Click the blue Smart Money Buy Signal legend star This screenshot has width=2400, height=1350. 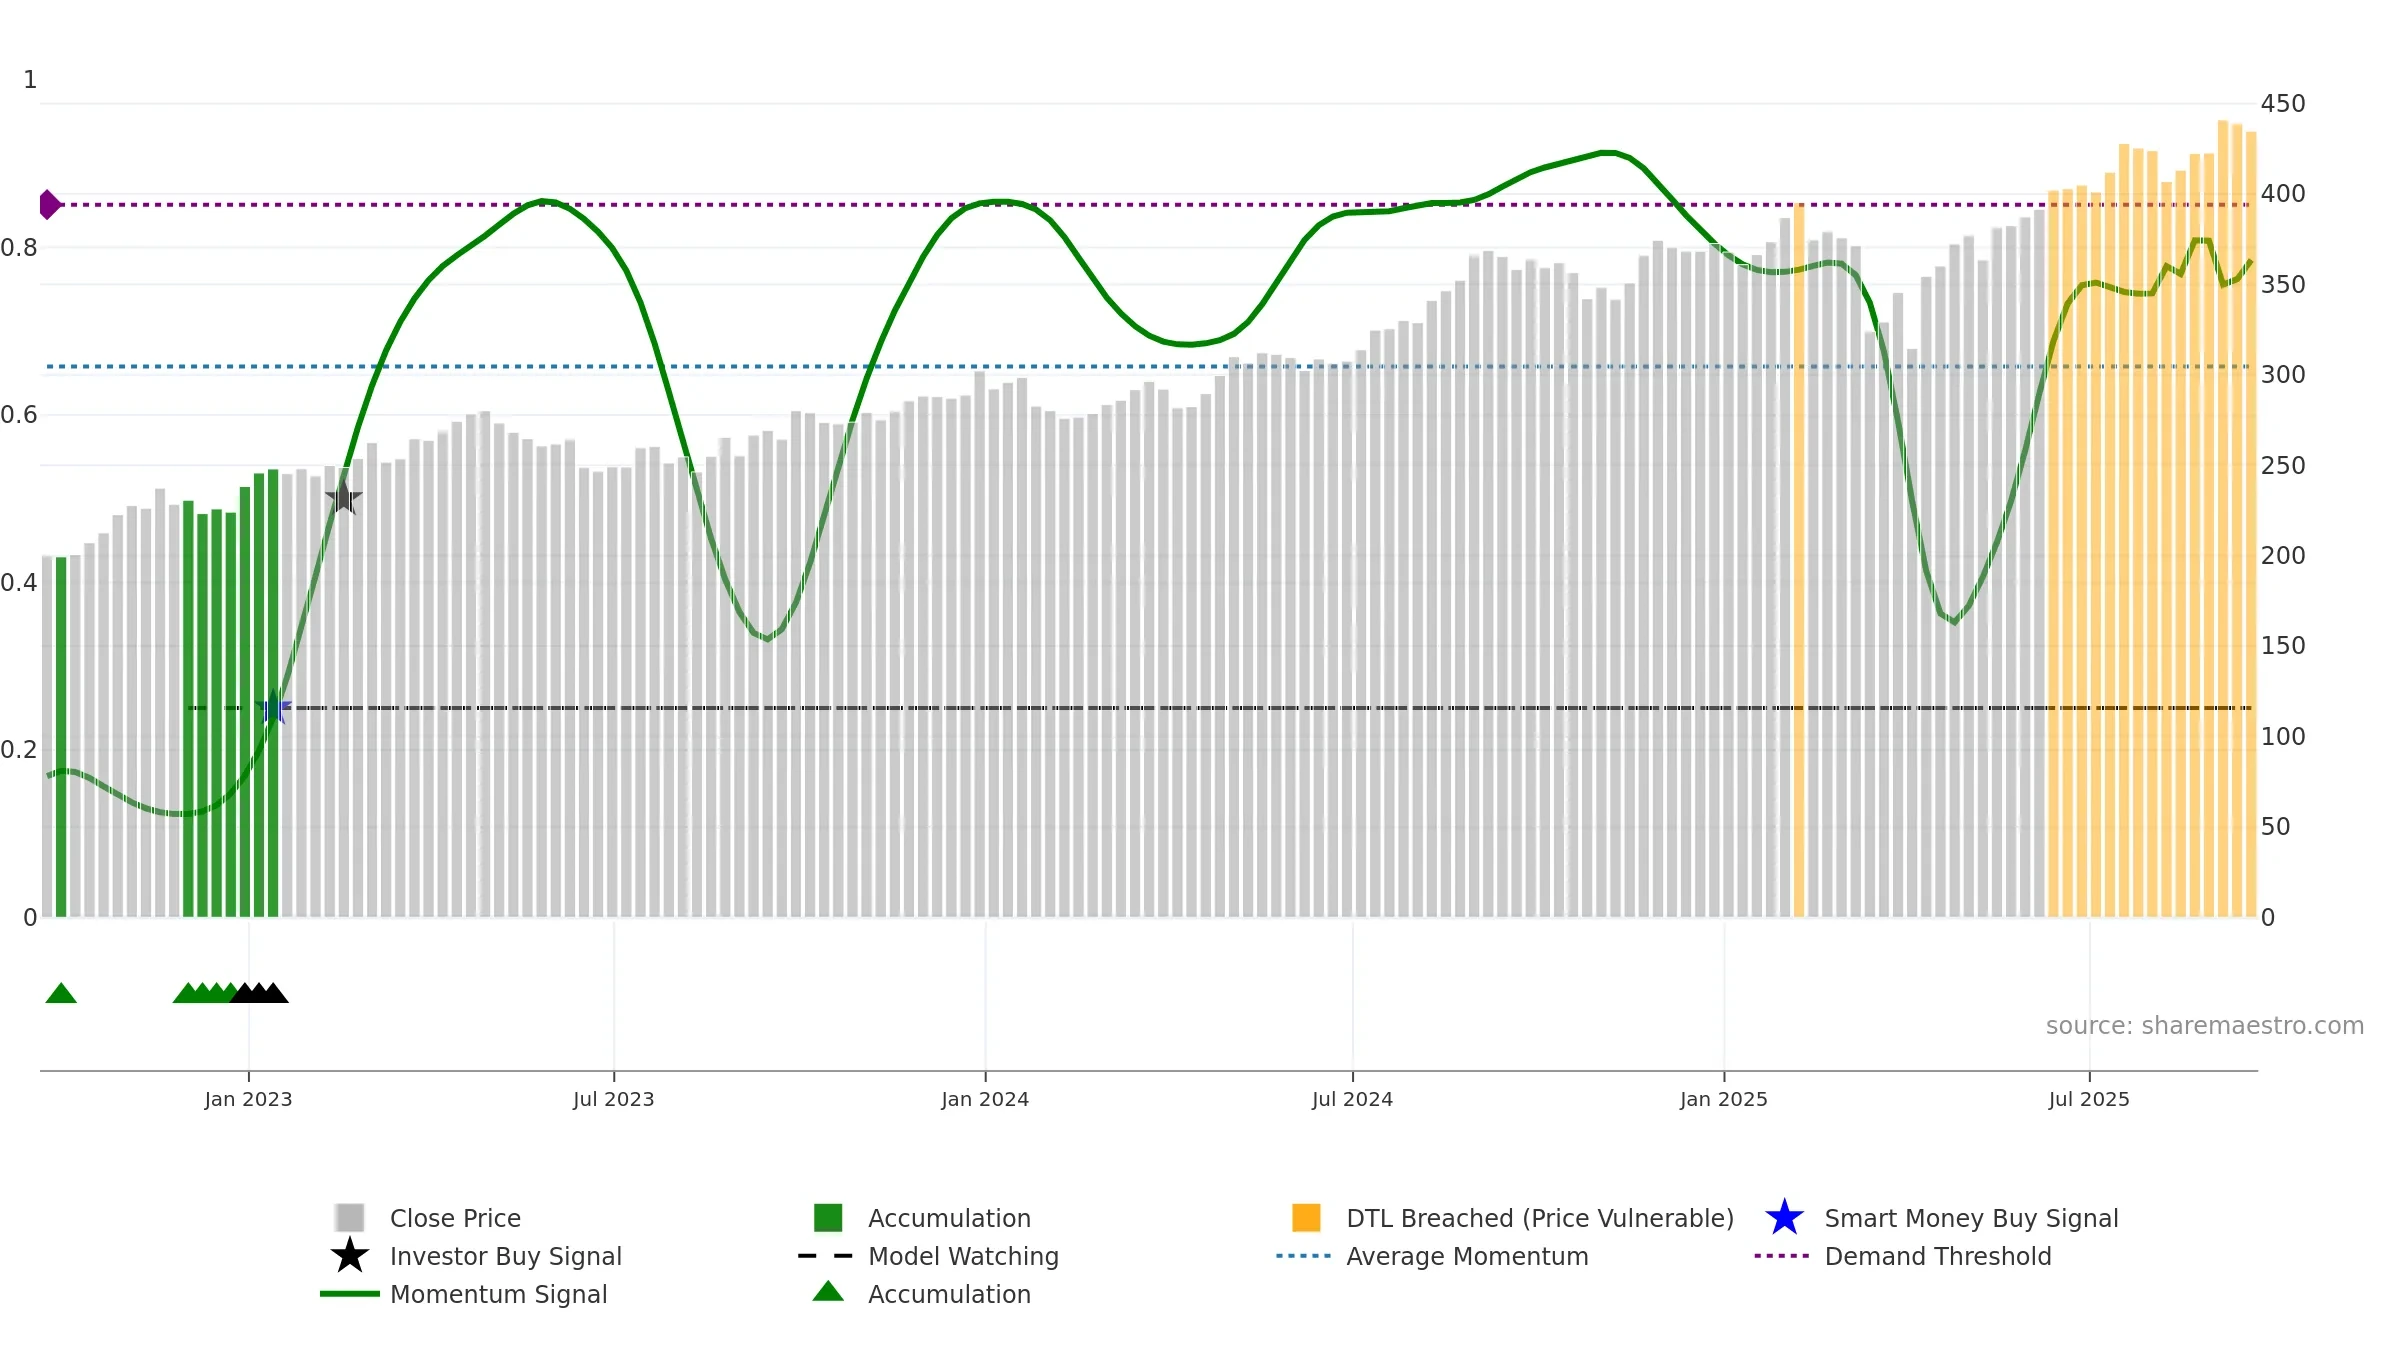pos(1784,1218)
